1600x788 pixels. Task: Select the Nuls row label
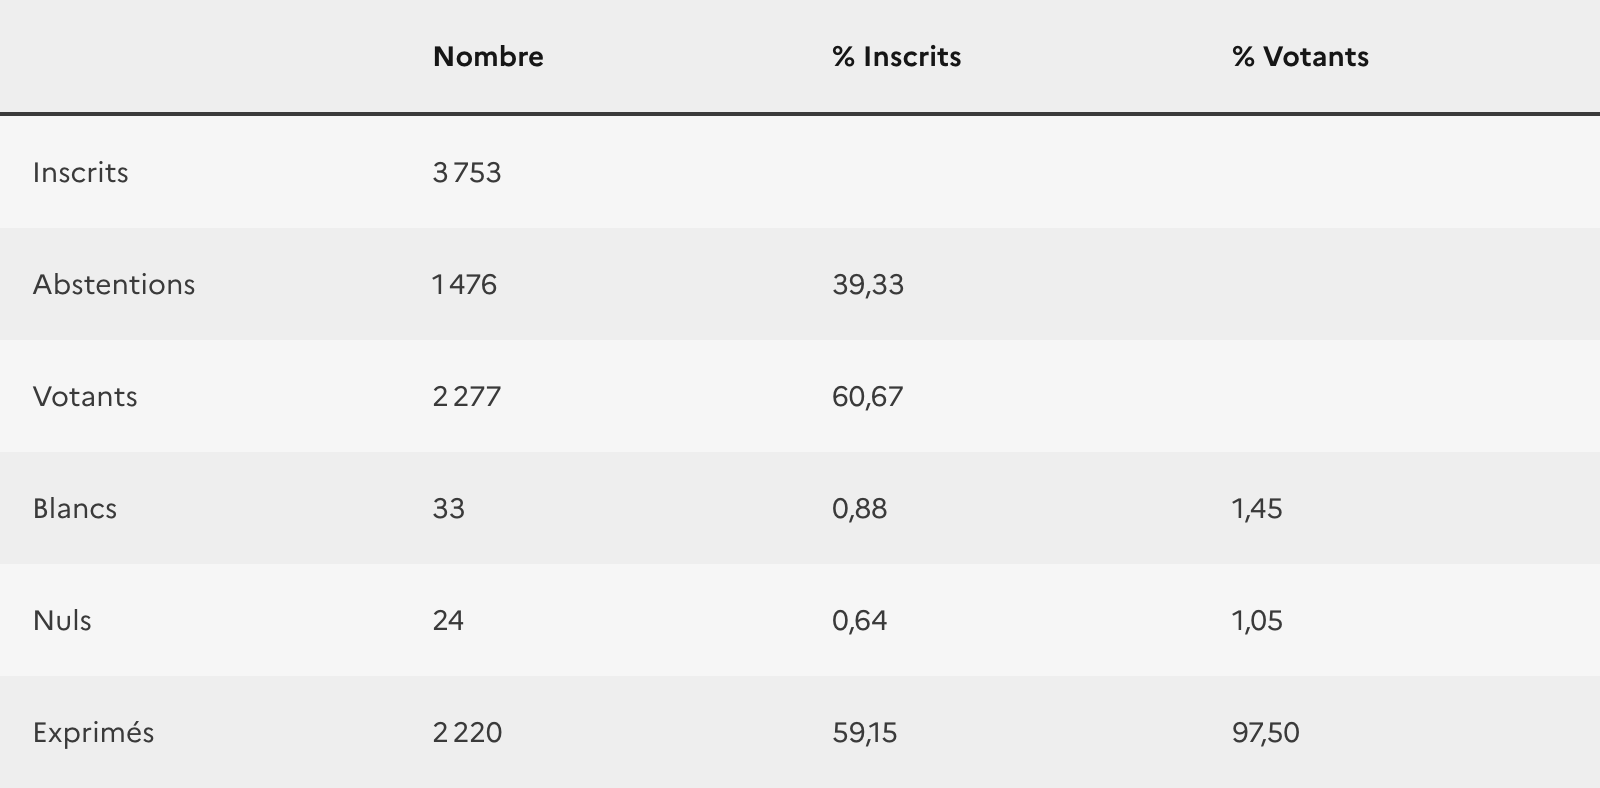click(x=62, y=621)
